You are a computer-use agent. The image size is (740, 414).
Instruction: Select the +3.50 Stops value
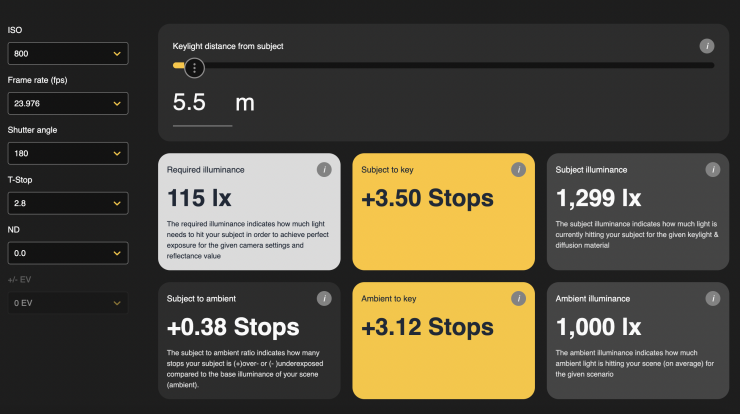[x=427, y=198]
